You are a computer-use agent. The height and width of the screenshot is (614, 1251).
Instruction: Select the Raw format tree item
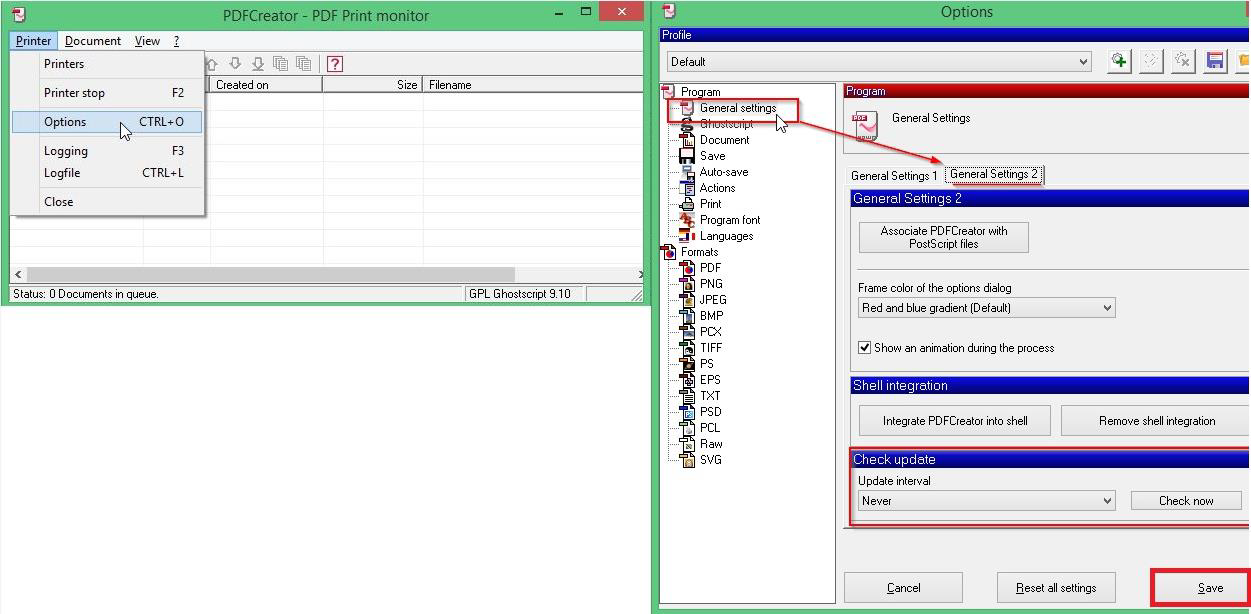coord(711,444)
